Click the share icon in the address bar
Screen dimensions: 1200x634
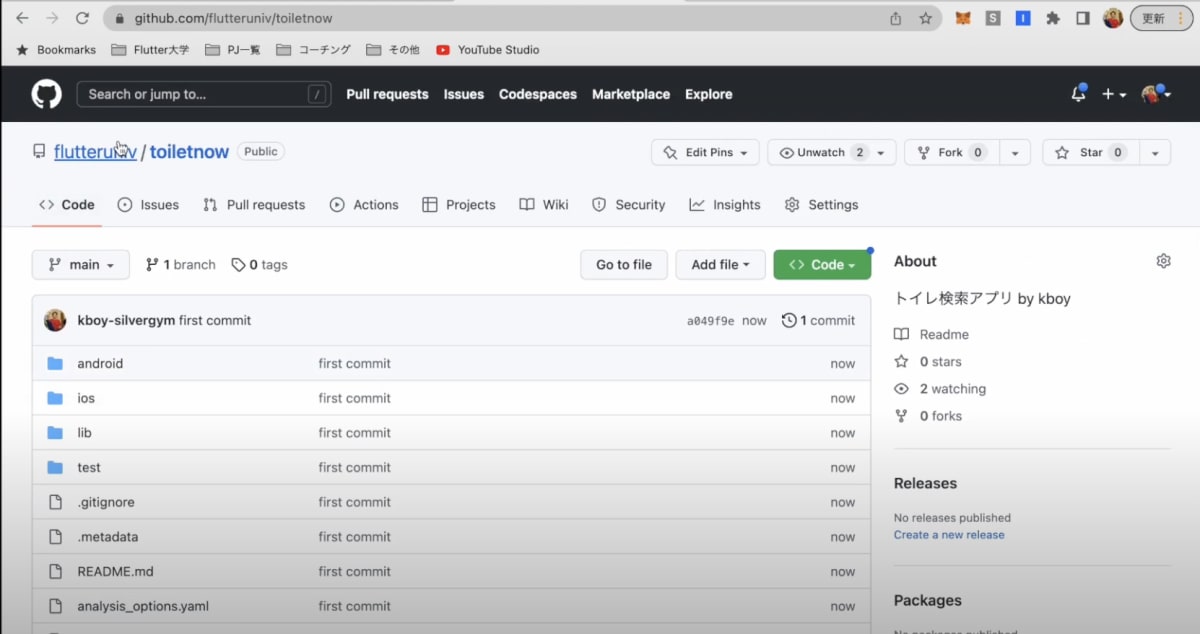pos(896,18)
